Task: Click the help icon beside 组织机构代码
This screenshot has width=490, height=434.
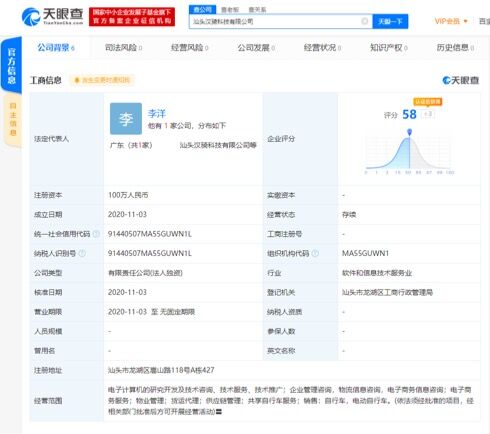Action: [x=315, y=254]
